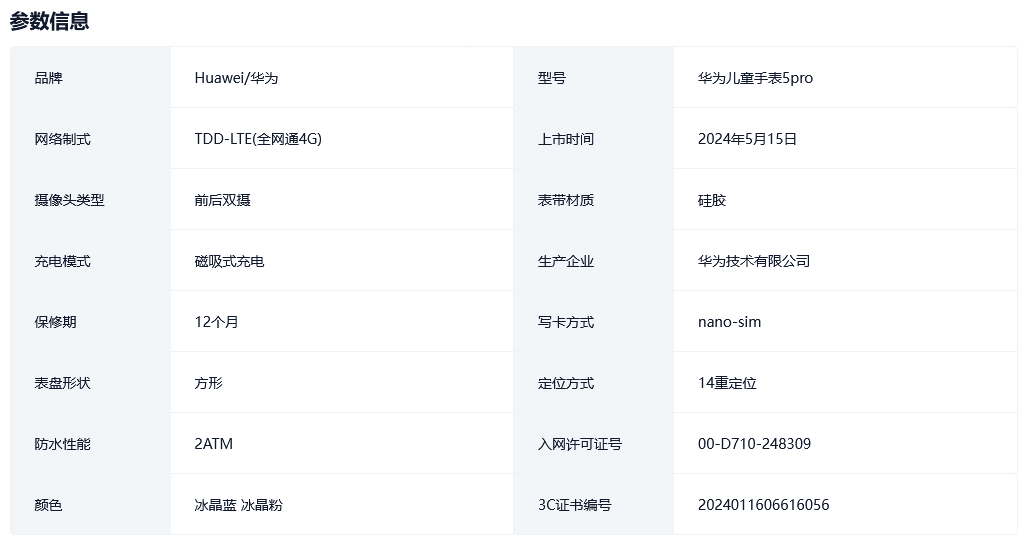Click the 14重定位 positioning value
The width and height of the screenshot is (1030, 553).
pos(727,383)
